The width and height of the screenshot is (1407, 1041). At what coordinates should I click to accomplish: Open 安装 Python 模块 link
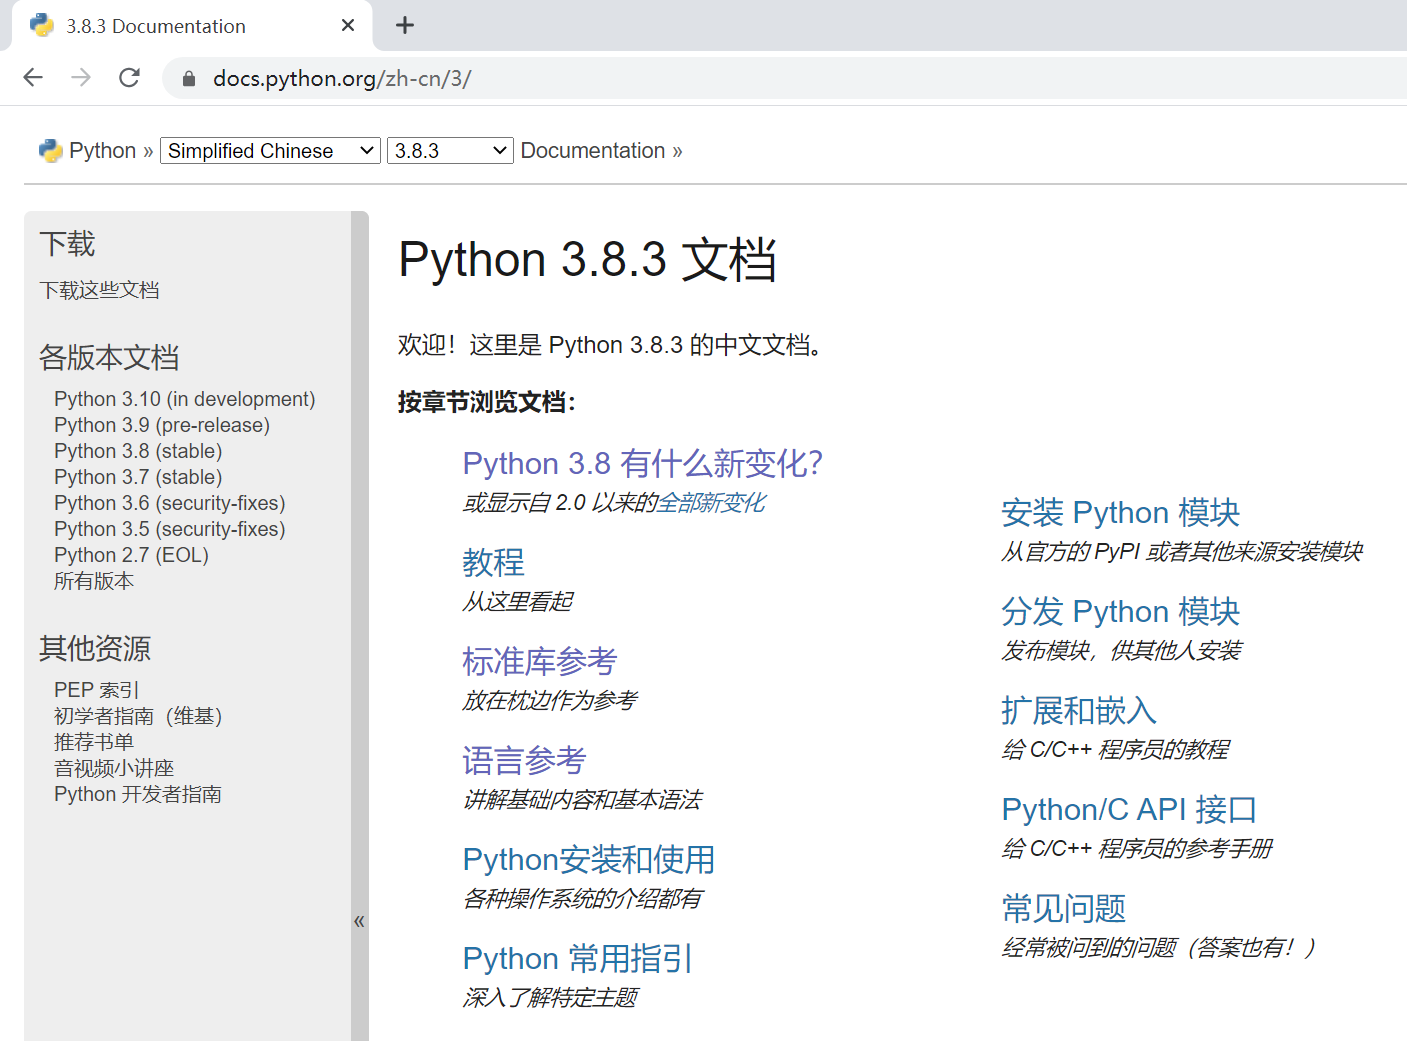click(1120, 512)
